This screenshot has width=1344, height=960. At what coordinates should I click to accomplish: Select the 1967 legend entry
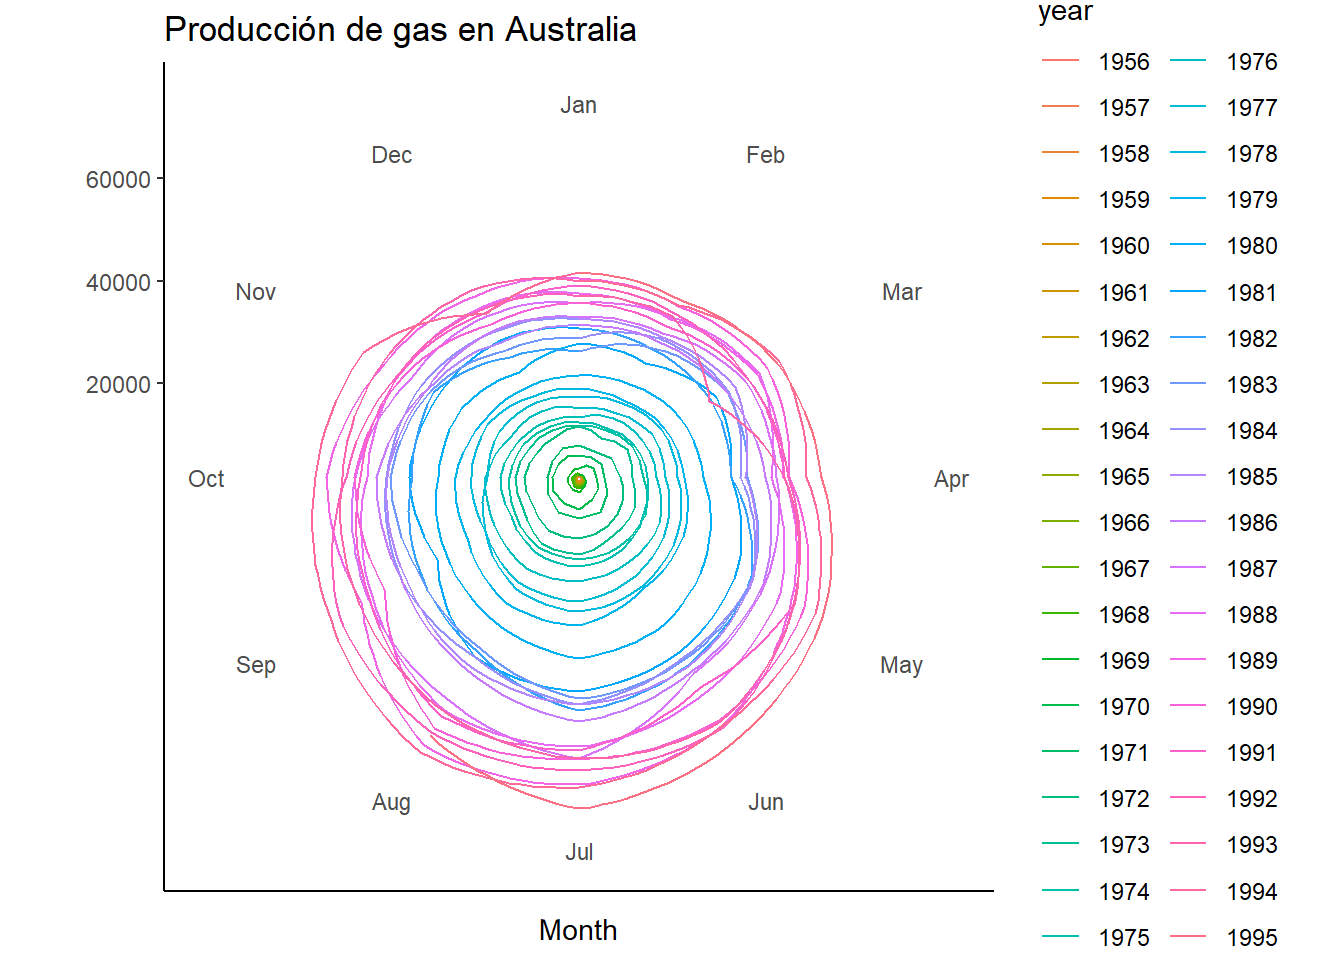(1096, 569)
